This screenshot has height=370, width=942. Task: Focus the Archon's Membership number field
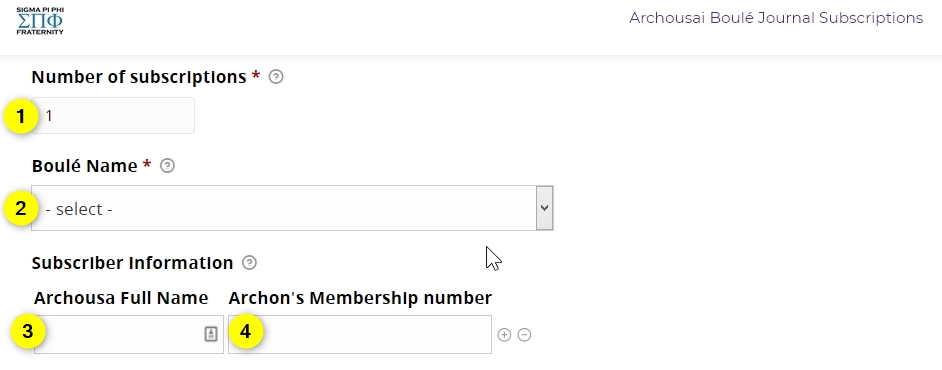[360, 335]
